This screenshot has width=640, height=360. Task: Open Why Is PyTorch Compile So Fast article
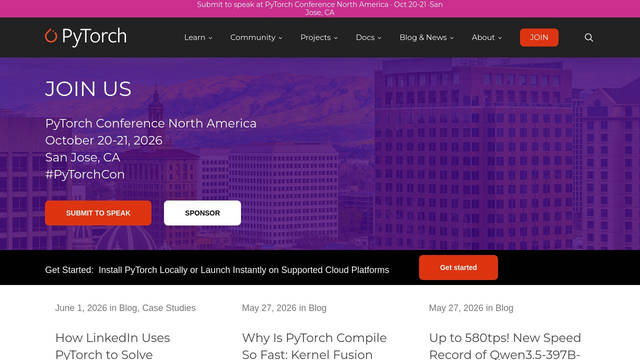(x=314, y=346)
